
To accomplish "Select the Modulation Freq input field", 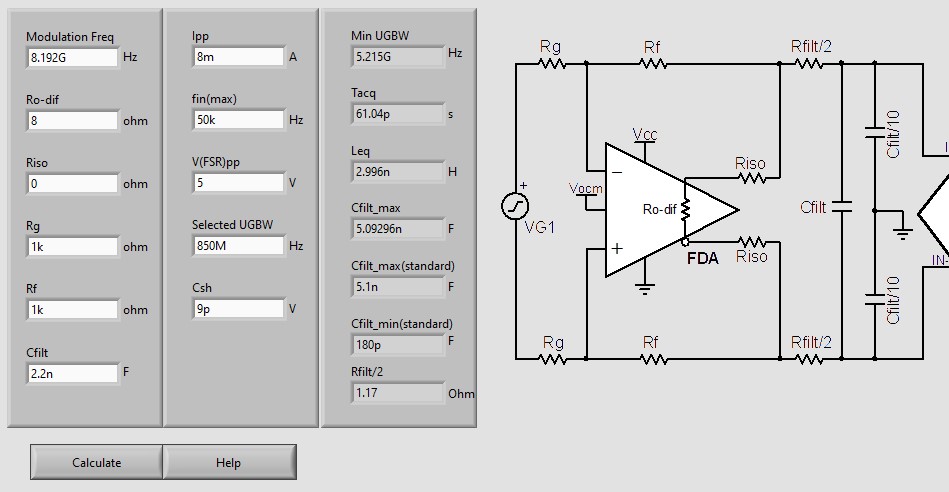I will pyautogui.click(x=73, y=58).
